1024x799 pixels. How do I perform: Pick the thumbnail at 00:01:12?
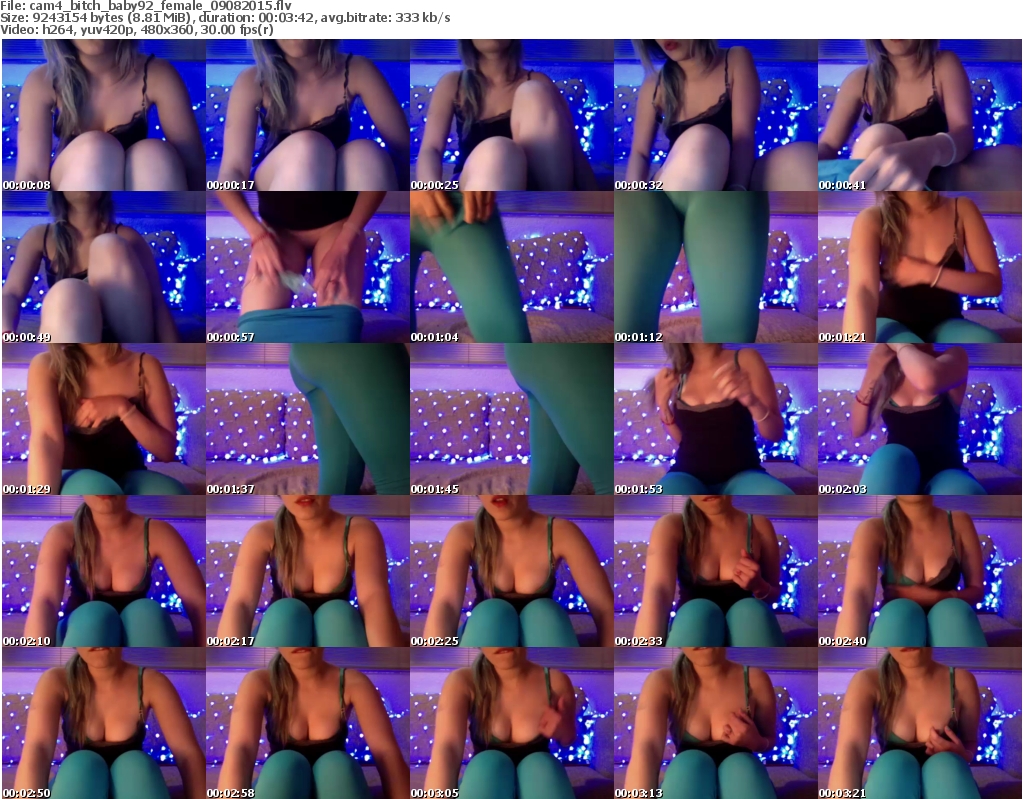[x=715, y=267]
